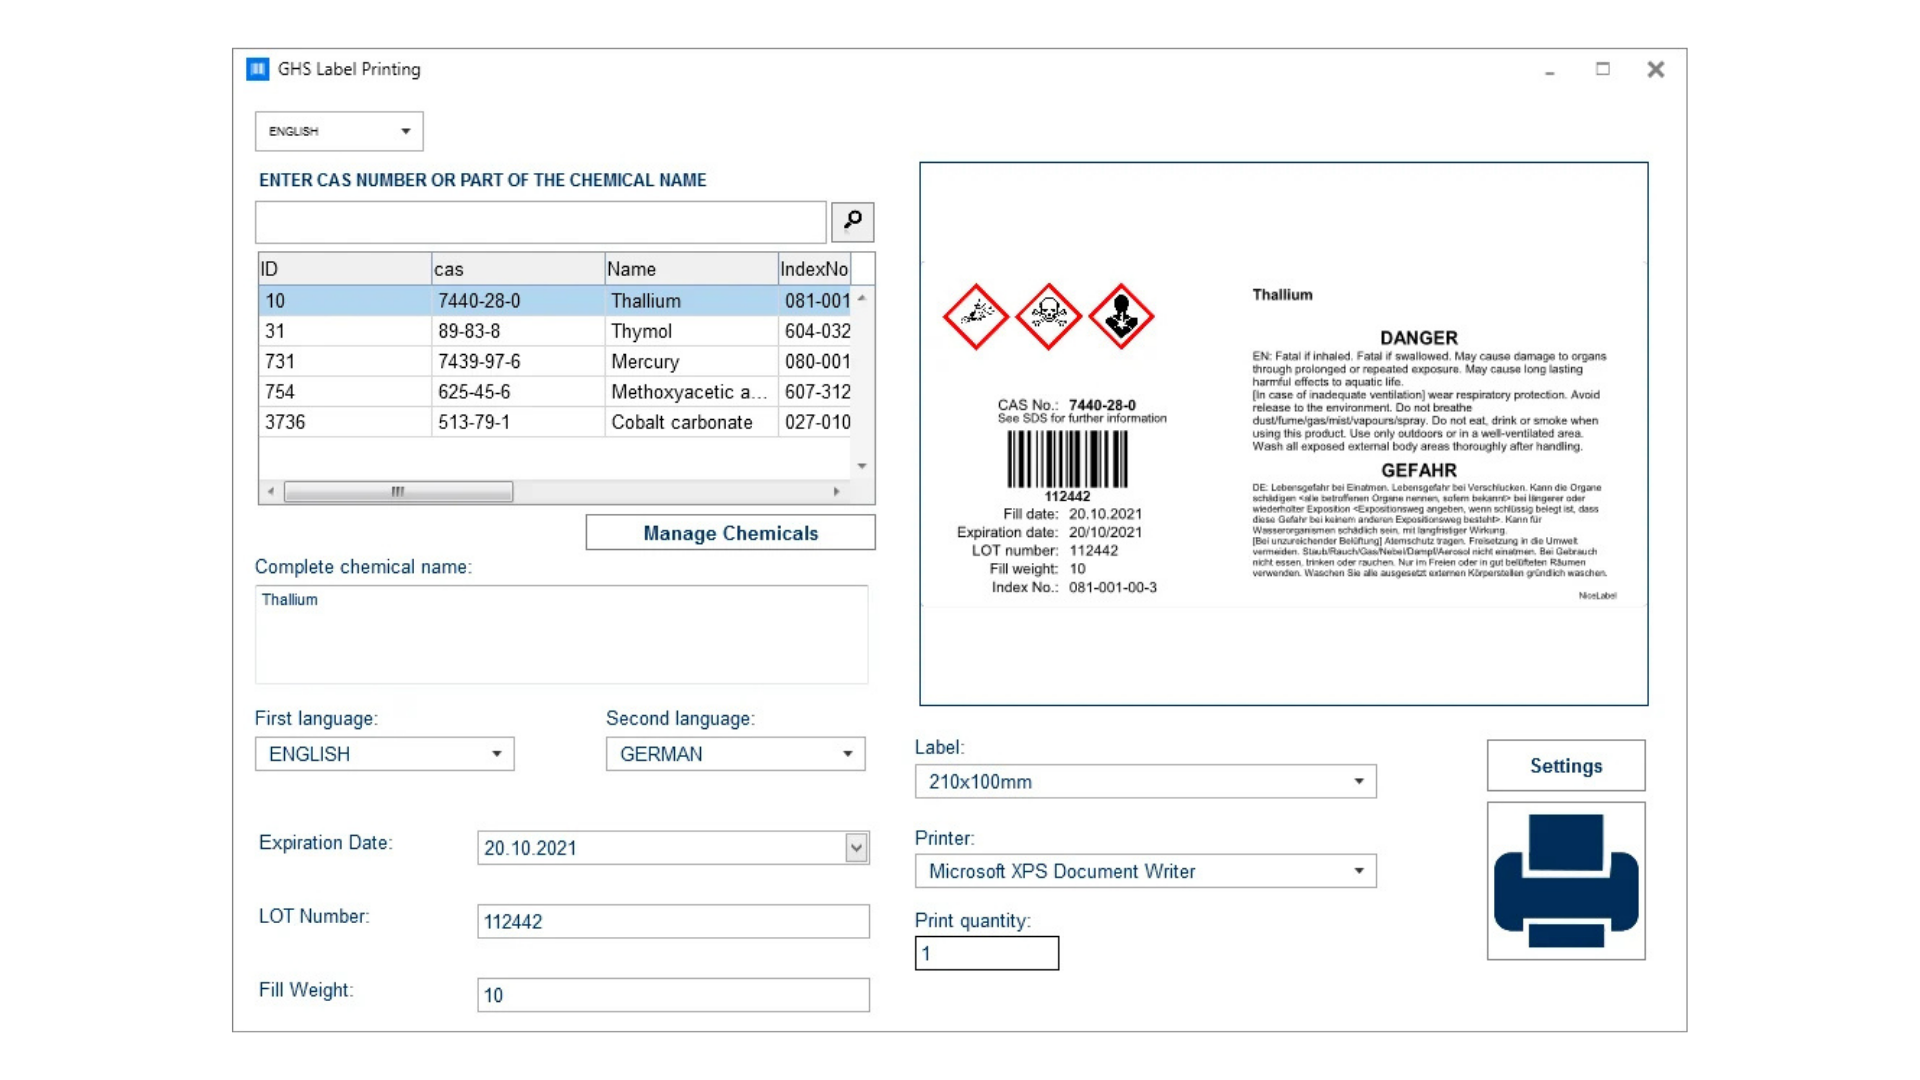The width and height of the screenshot is (1920, 1080).
Task: Open the Label size 210x100mm dropdown
Action: click(1146, 782)
